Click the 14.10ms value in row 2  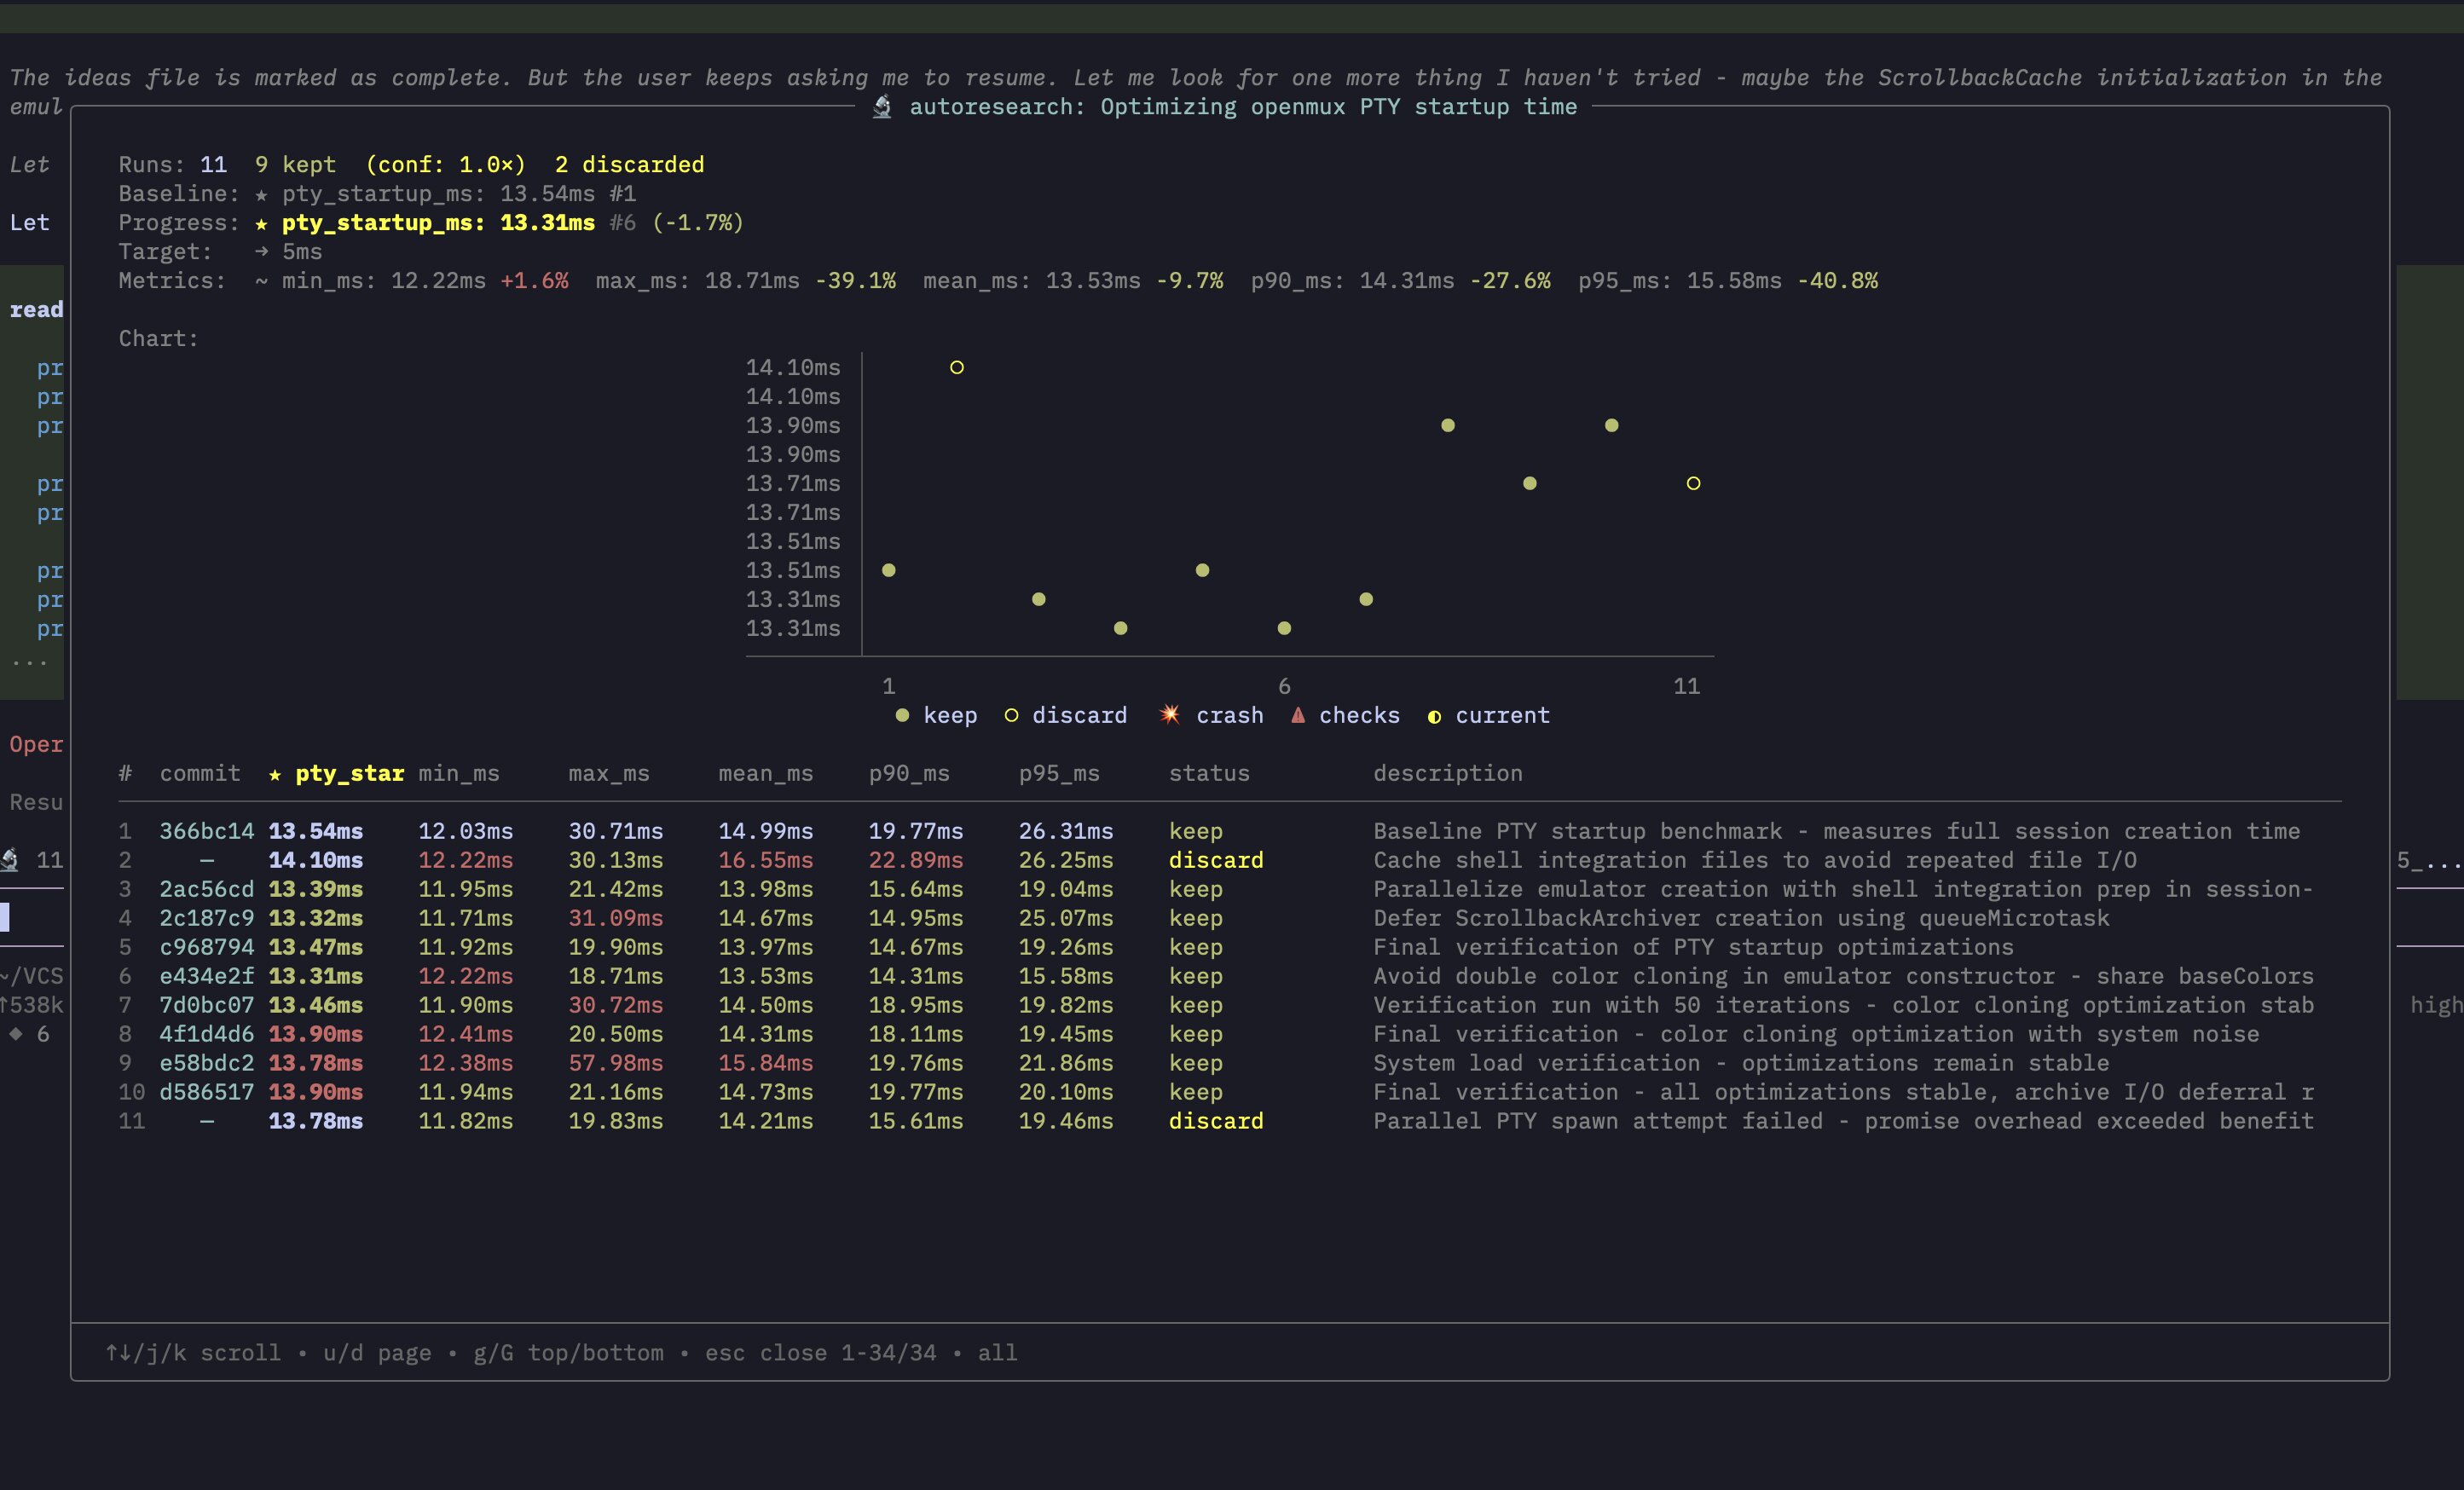[x=316, y=860]
